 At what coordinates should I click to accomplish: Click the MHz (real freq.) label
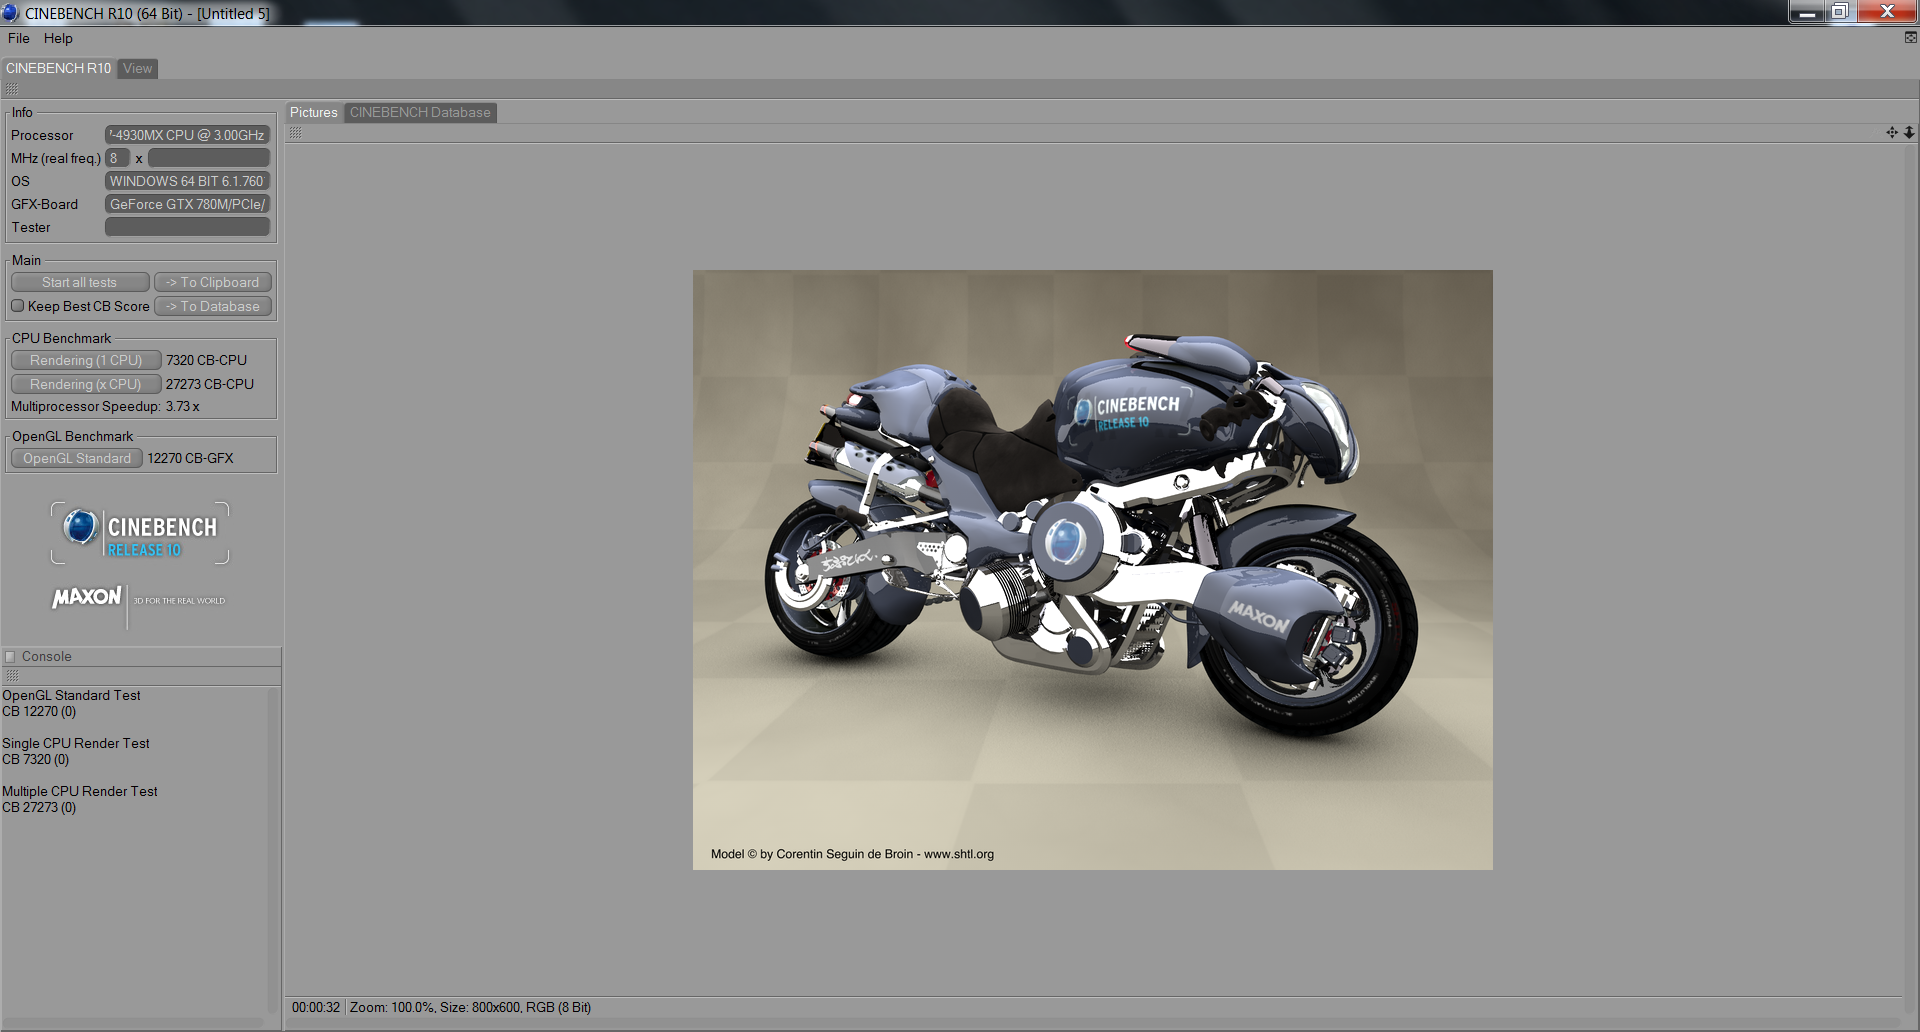pyautogui.click(x=56, y=158)
